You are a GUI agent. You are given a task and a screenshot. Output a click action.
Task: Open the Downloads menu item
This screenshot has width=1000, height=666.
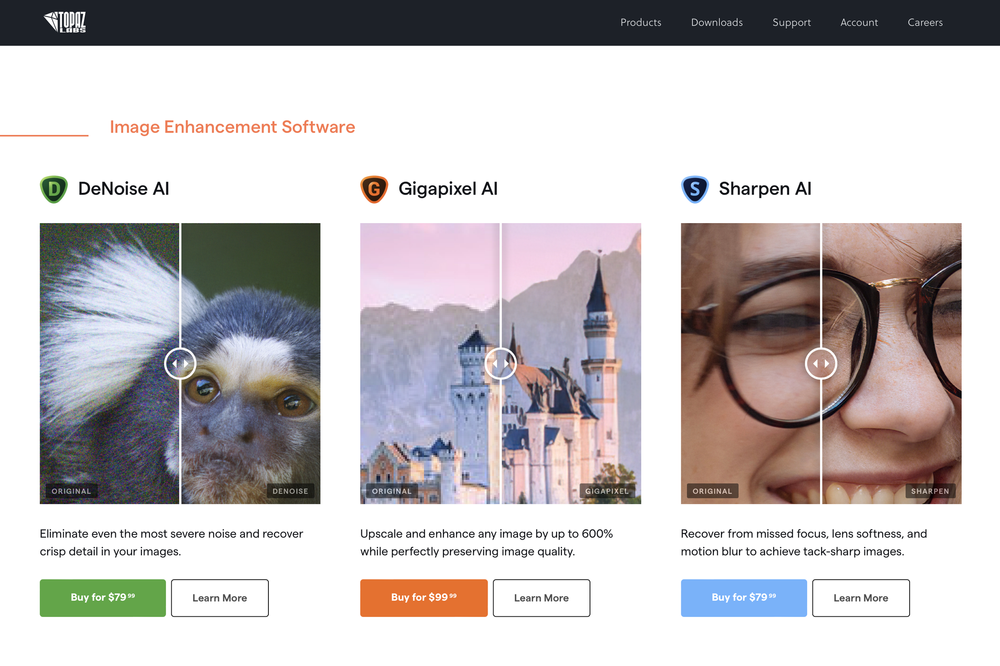click(717, 22)
